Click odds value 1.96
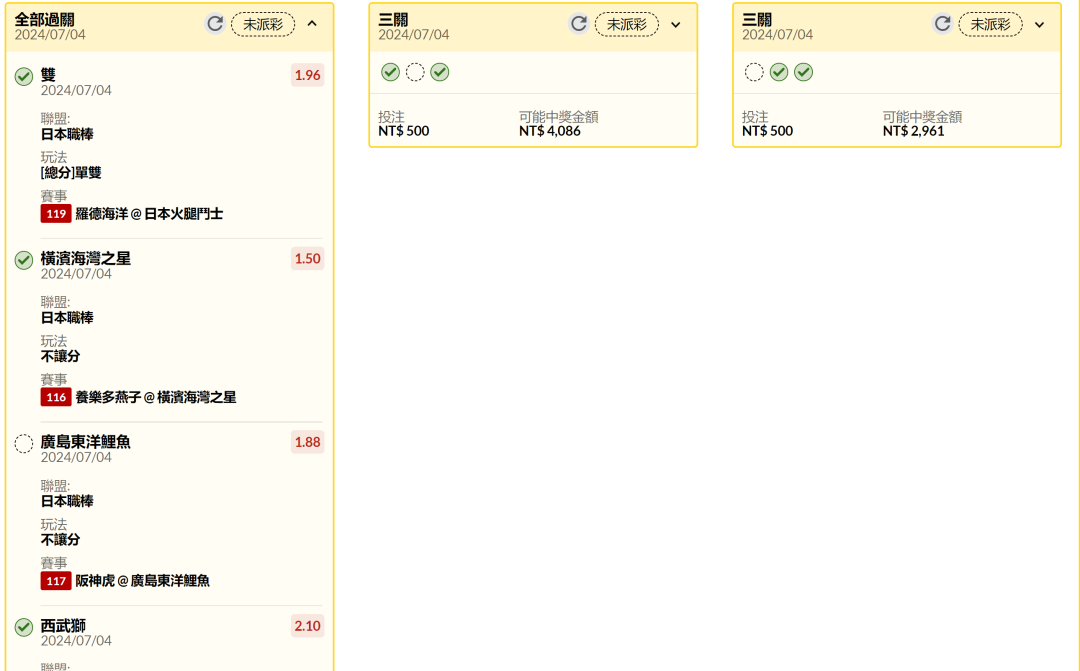This screenshot has width=1080, height=671. coord(307,75)
